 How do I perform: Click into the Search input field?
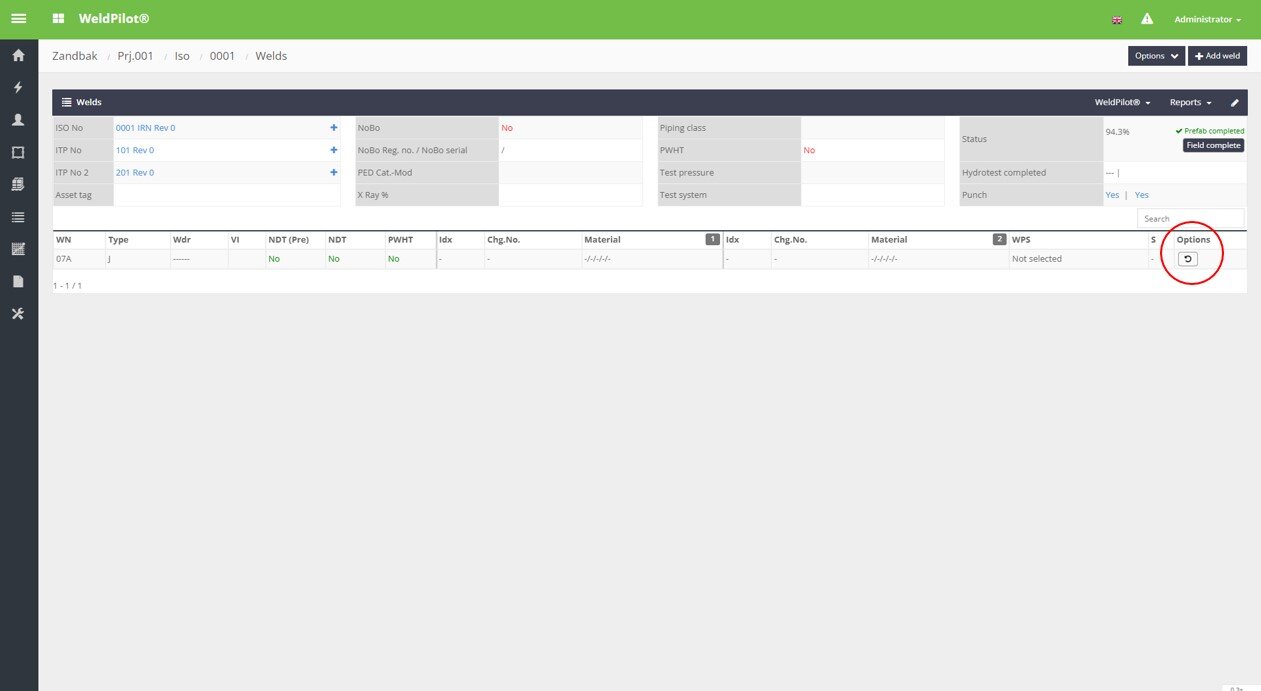pos(1190,218)
